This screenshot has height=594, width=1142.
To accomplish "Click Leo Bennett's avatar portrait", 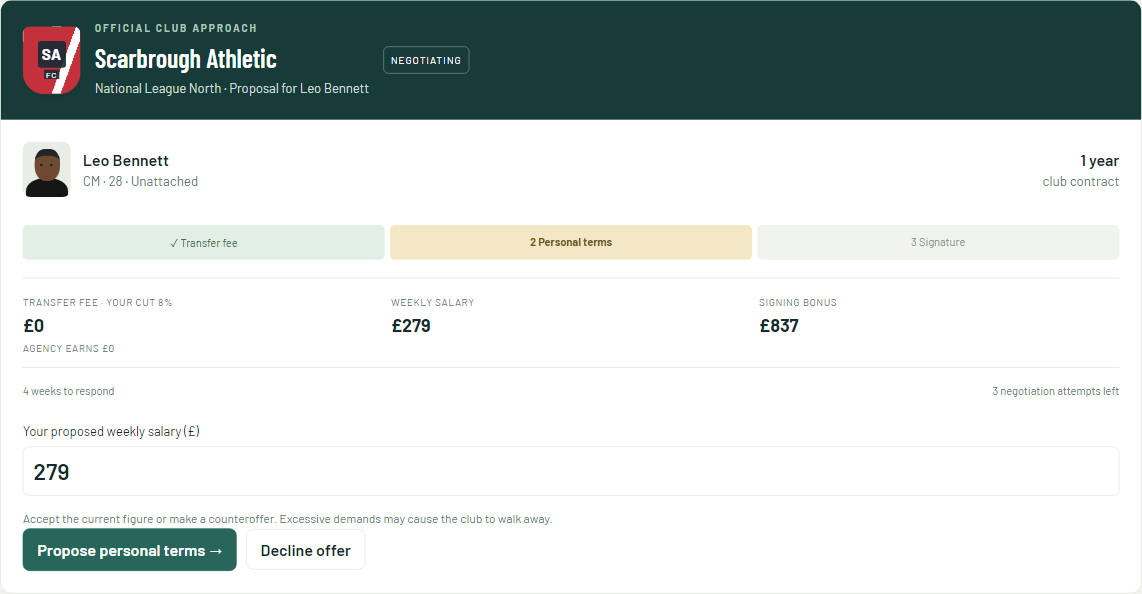I will pyautogui.click(x=47, y=170).
